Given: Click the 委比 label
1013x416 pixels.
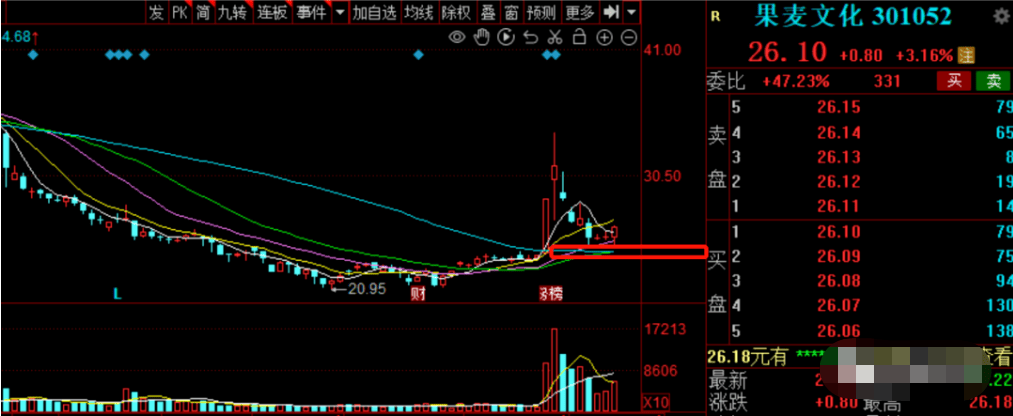Looking at the screenshot, I should pos(727,81).
